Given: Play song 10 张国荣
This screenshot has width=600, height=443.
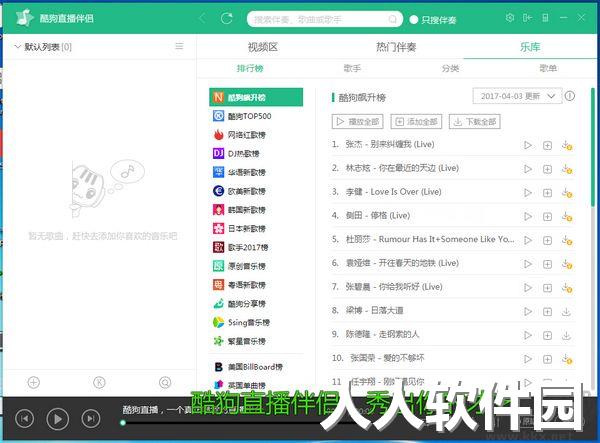Looking at the screenshot, I should 528,359.
